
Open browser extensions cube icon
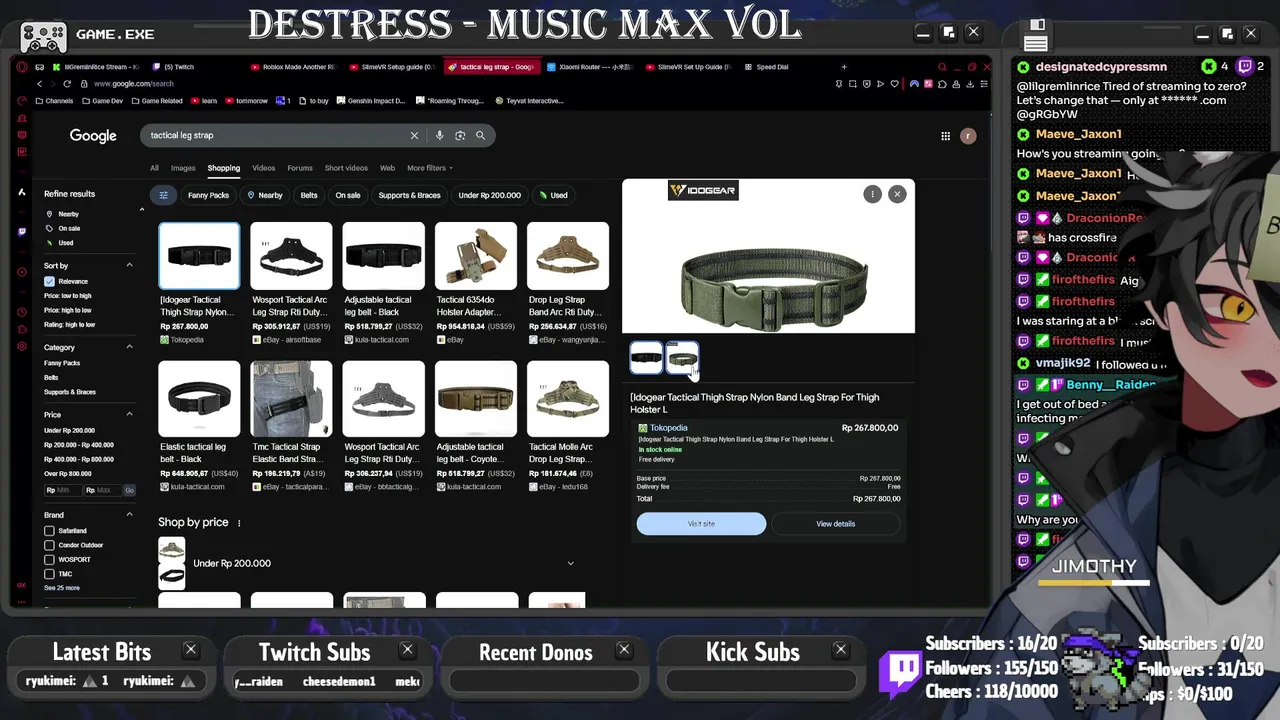(x=943, y=84)
